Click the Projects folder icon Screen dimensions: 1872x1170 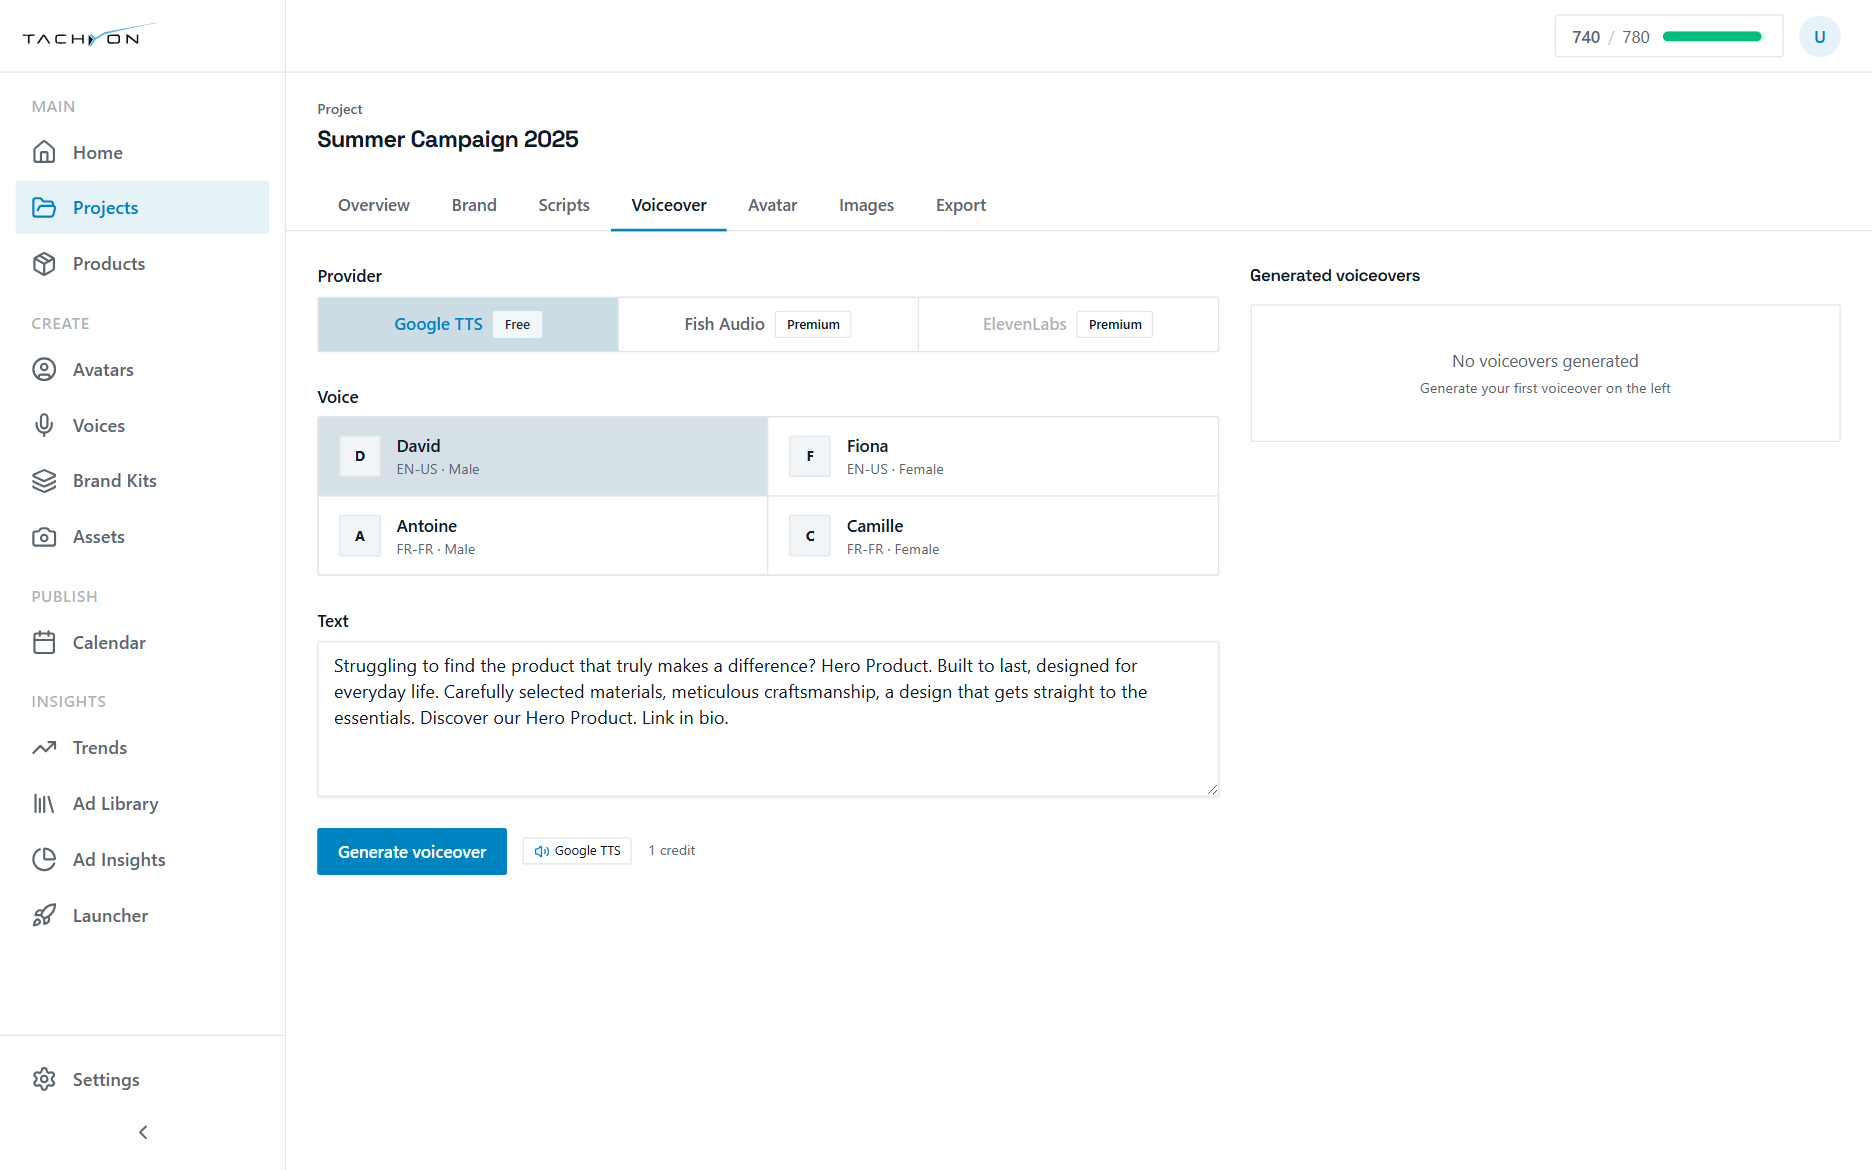(44, 207)
